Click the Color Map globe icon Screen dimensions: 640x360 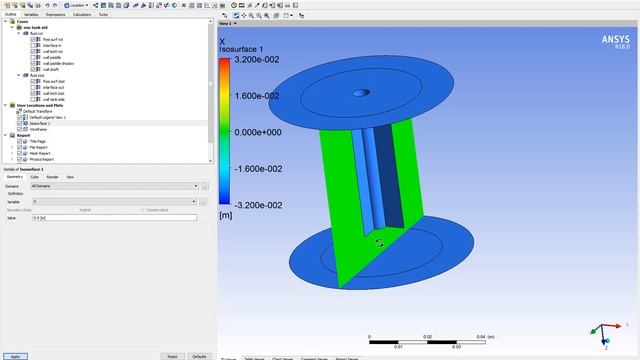(x=174, y=5)
